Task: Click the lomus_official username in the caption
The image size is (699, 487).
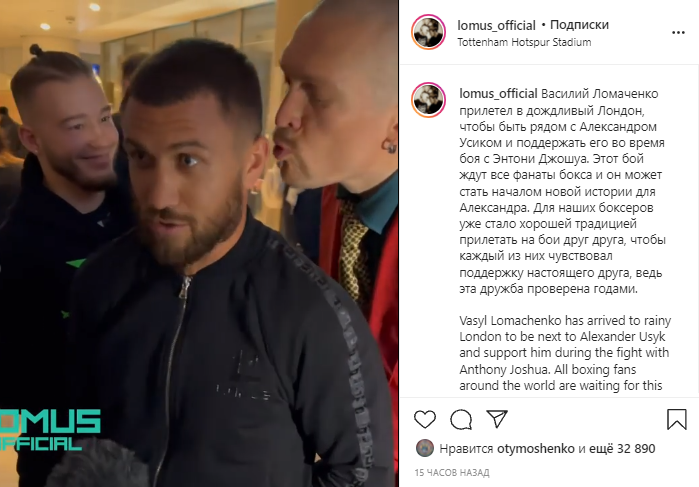Action: point(498,94)
